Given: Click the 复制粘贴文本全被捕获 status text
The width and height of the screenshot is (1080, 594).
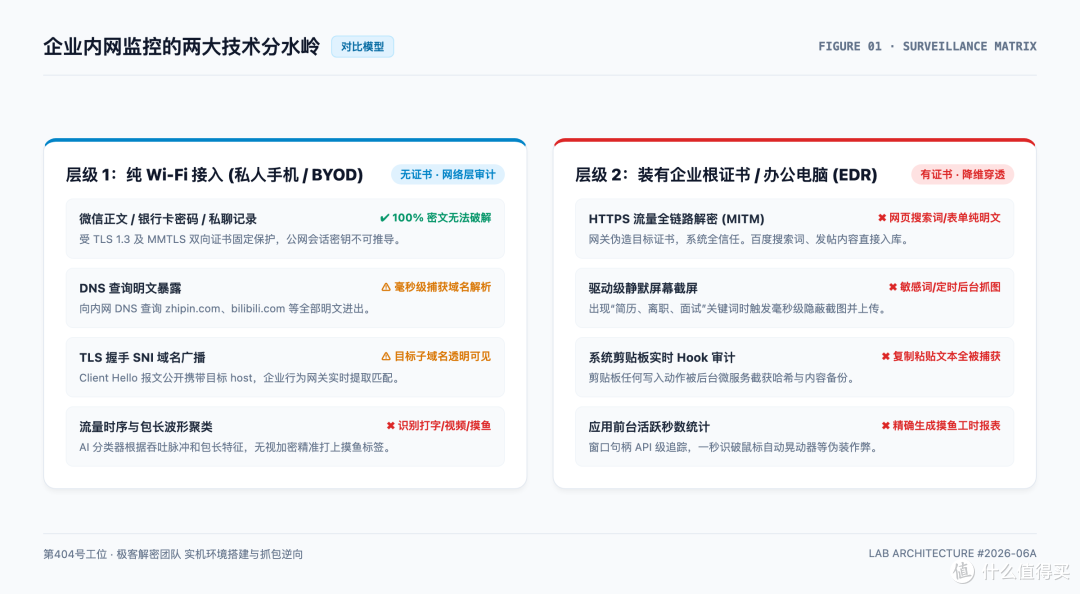Looking at the screenshot, I should coord(946,357).
